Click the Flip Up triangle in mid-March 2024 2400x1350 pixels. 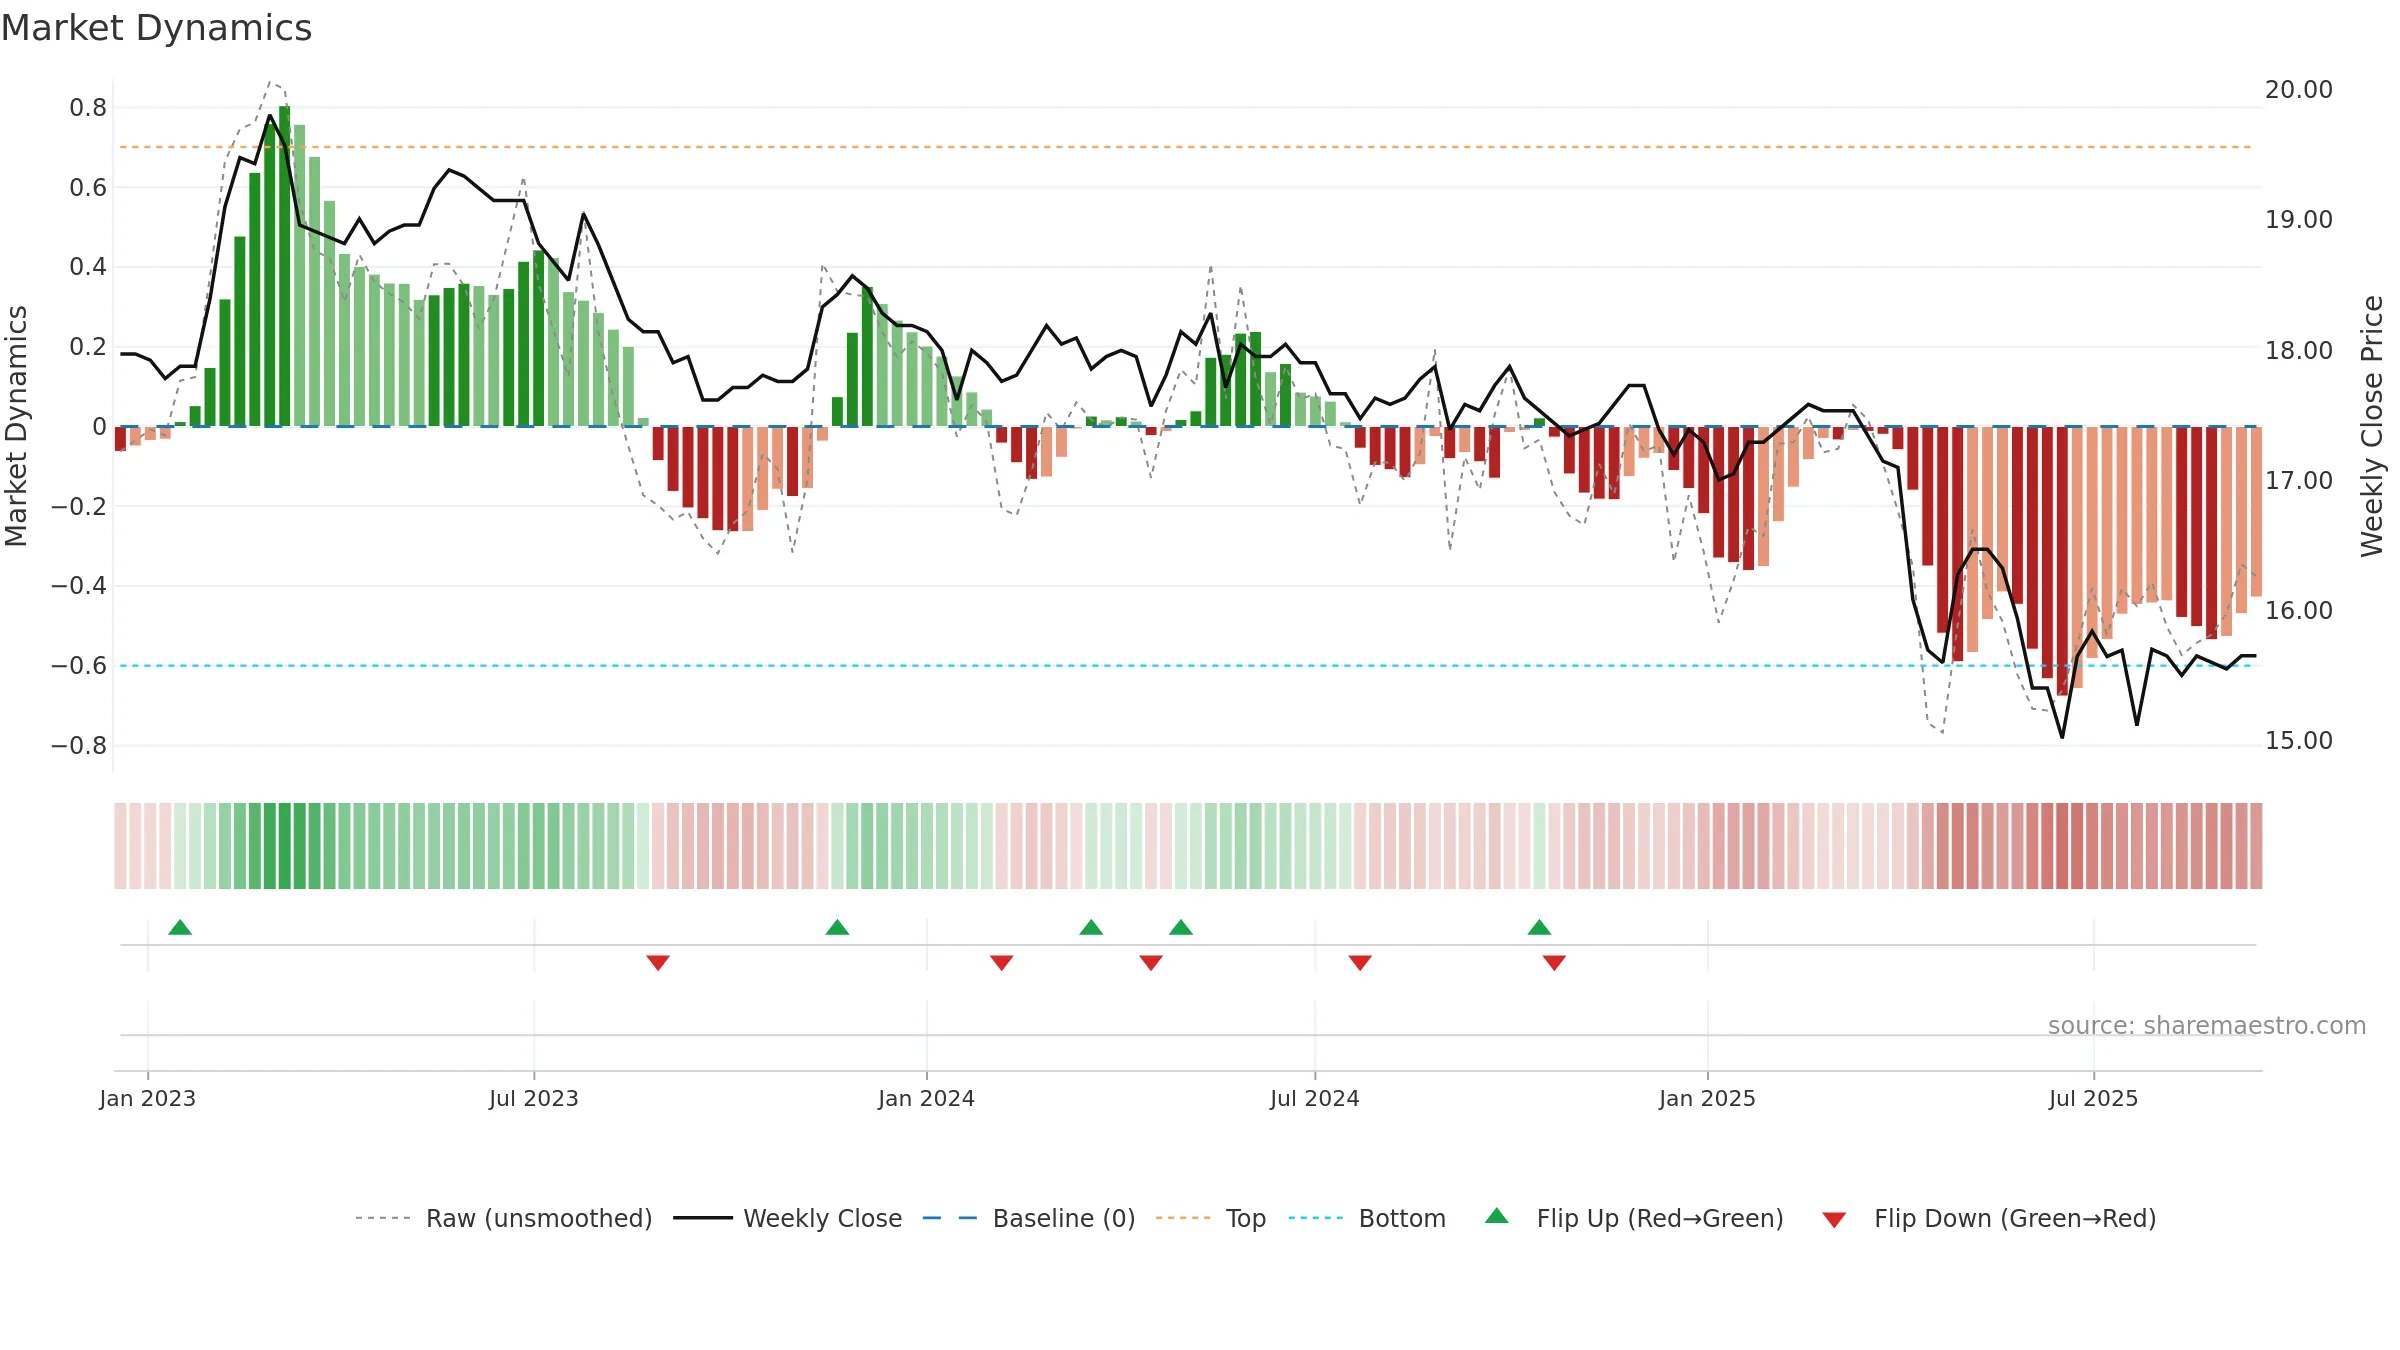click(x=1091, y=928)
